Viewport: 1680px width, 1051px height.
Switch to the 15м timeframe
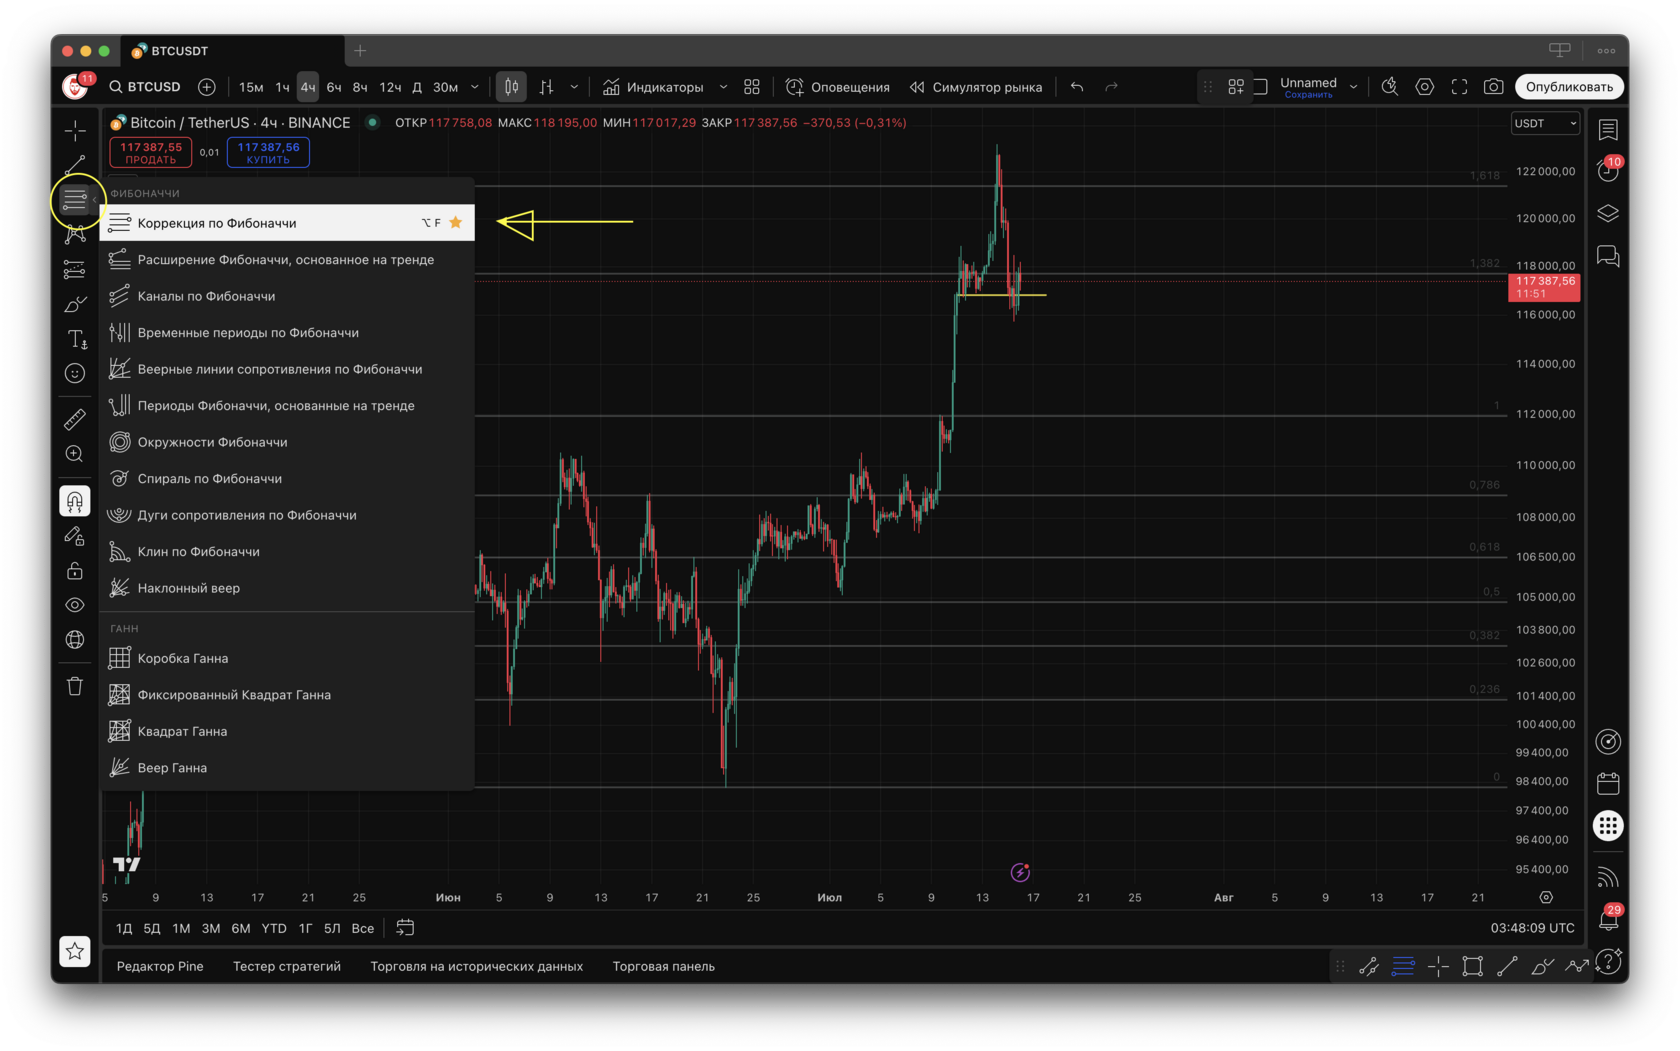pos(251,87)
